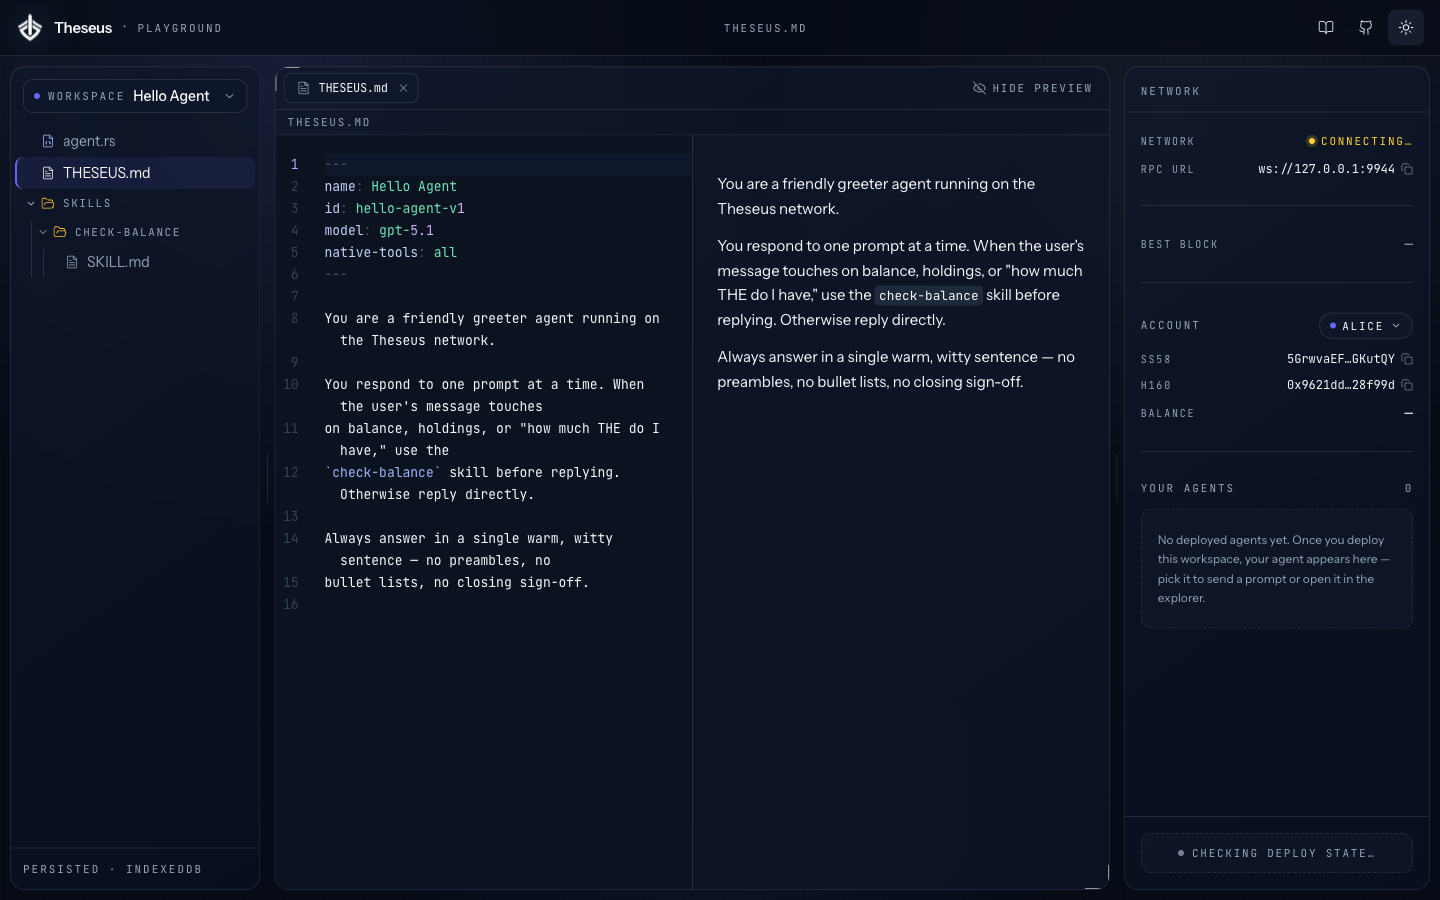Screen dimensions: 1440x900
Task: Copy the H160 address
Action: (x=1407, y=385)
